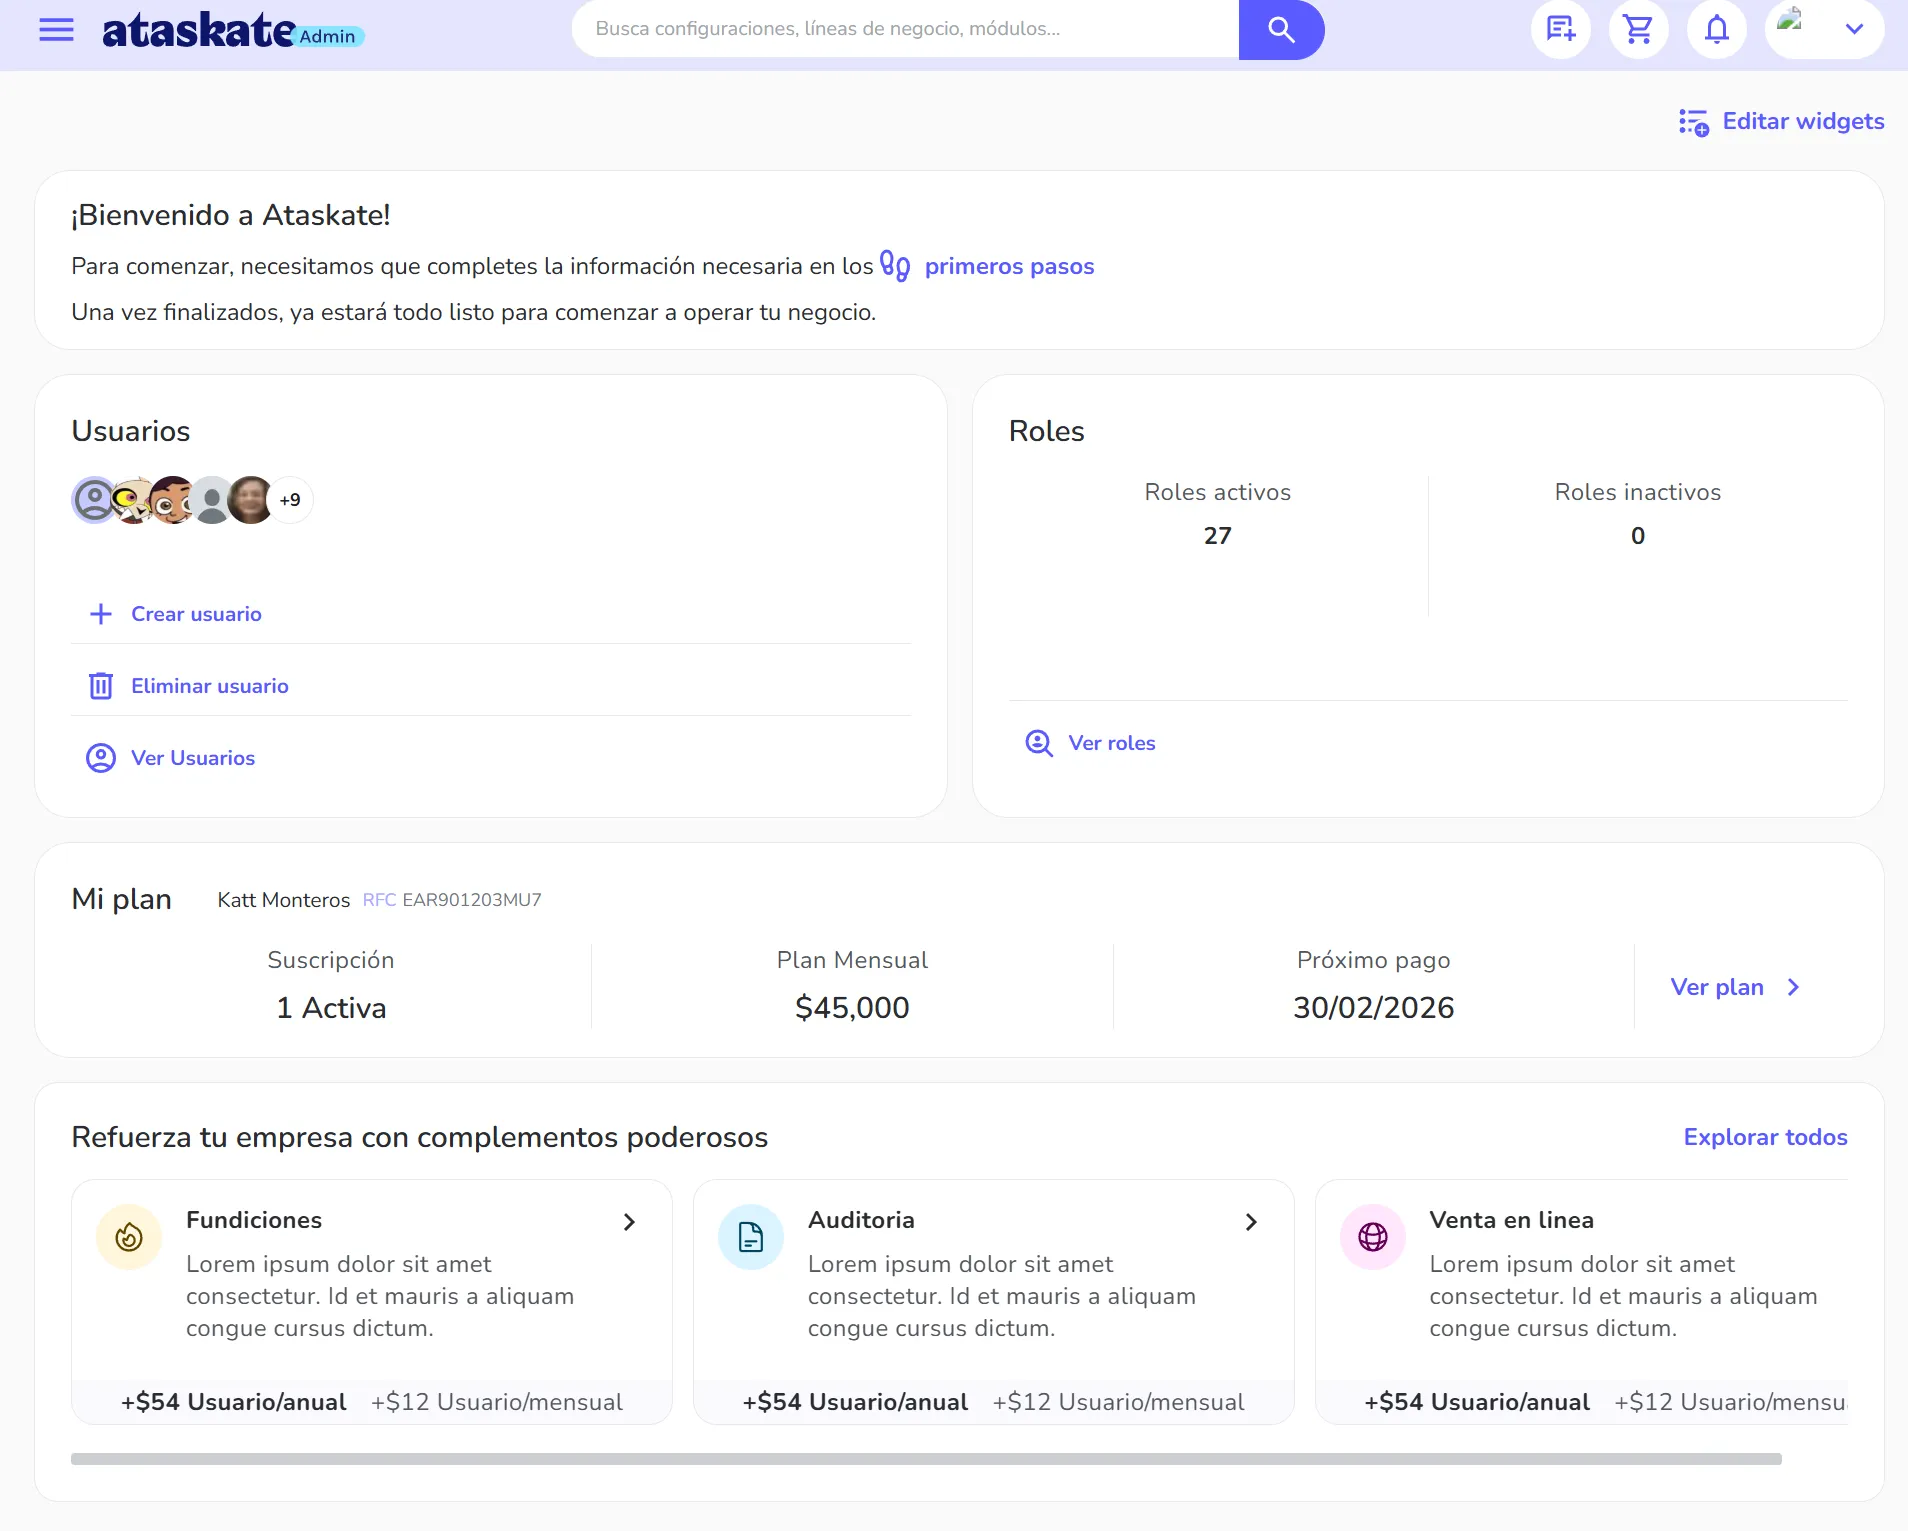Click the Editar widgets icon
The image size is (1908, 1531).
(1694, 122)
